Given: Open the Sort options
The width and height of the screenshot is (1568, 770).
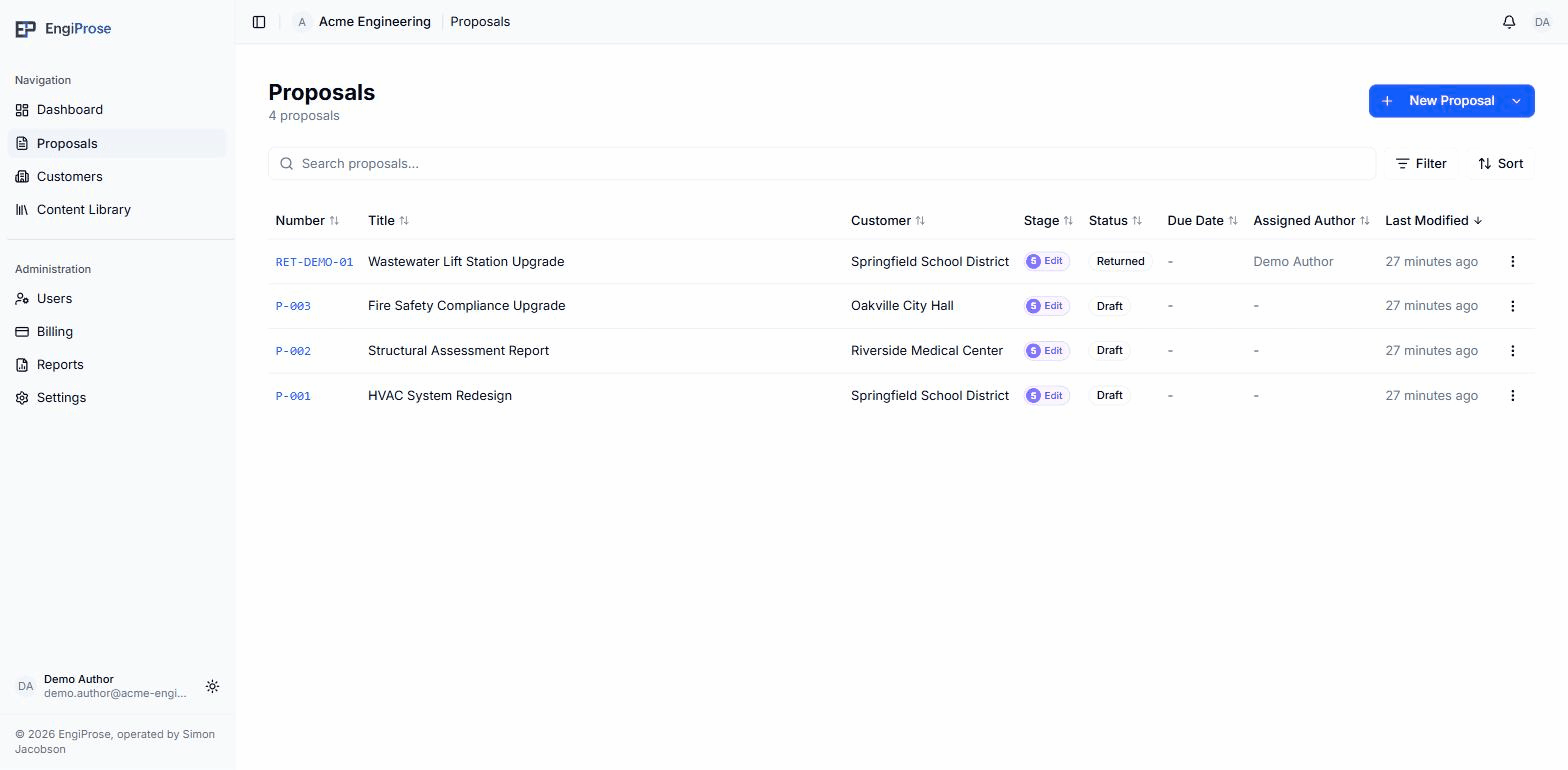Looking at the screenshot, I should 1501,164.
